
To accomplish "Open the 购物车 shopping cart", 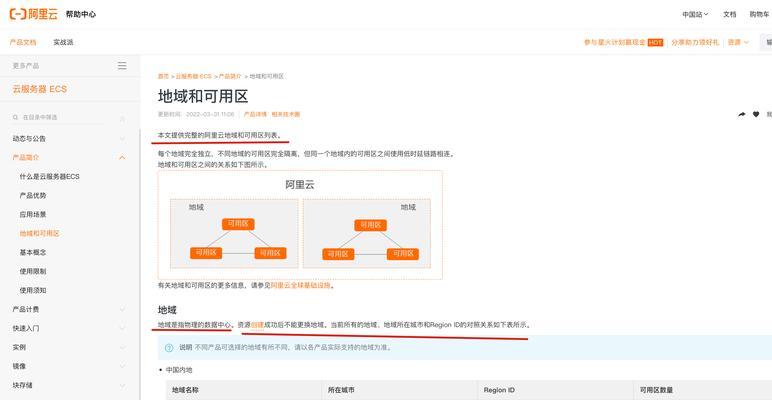I will (760, 14).
